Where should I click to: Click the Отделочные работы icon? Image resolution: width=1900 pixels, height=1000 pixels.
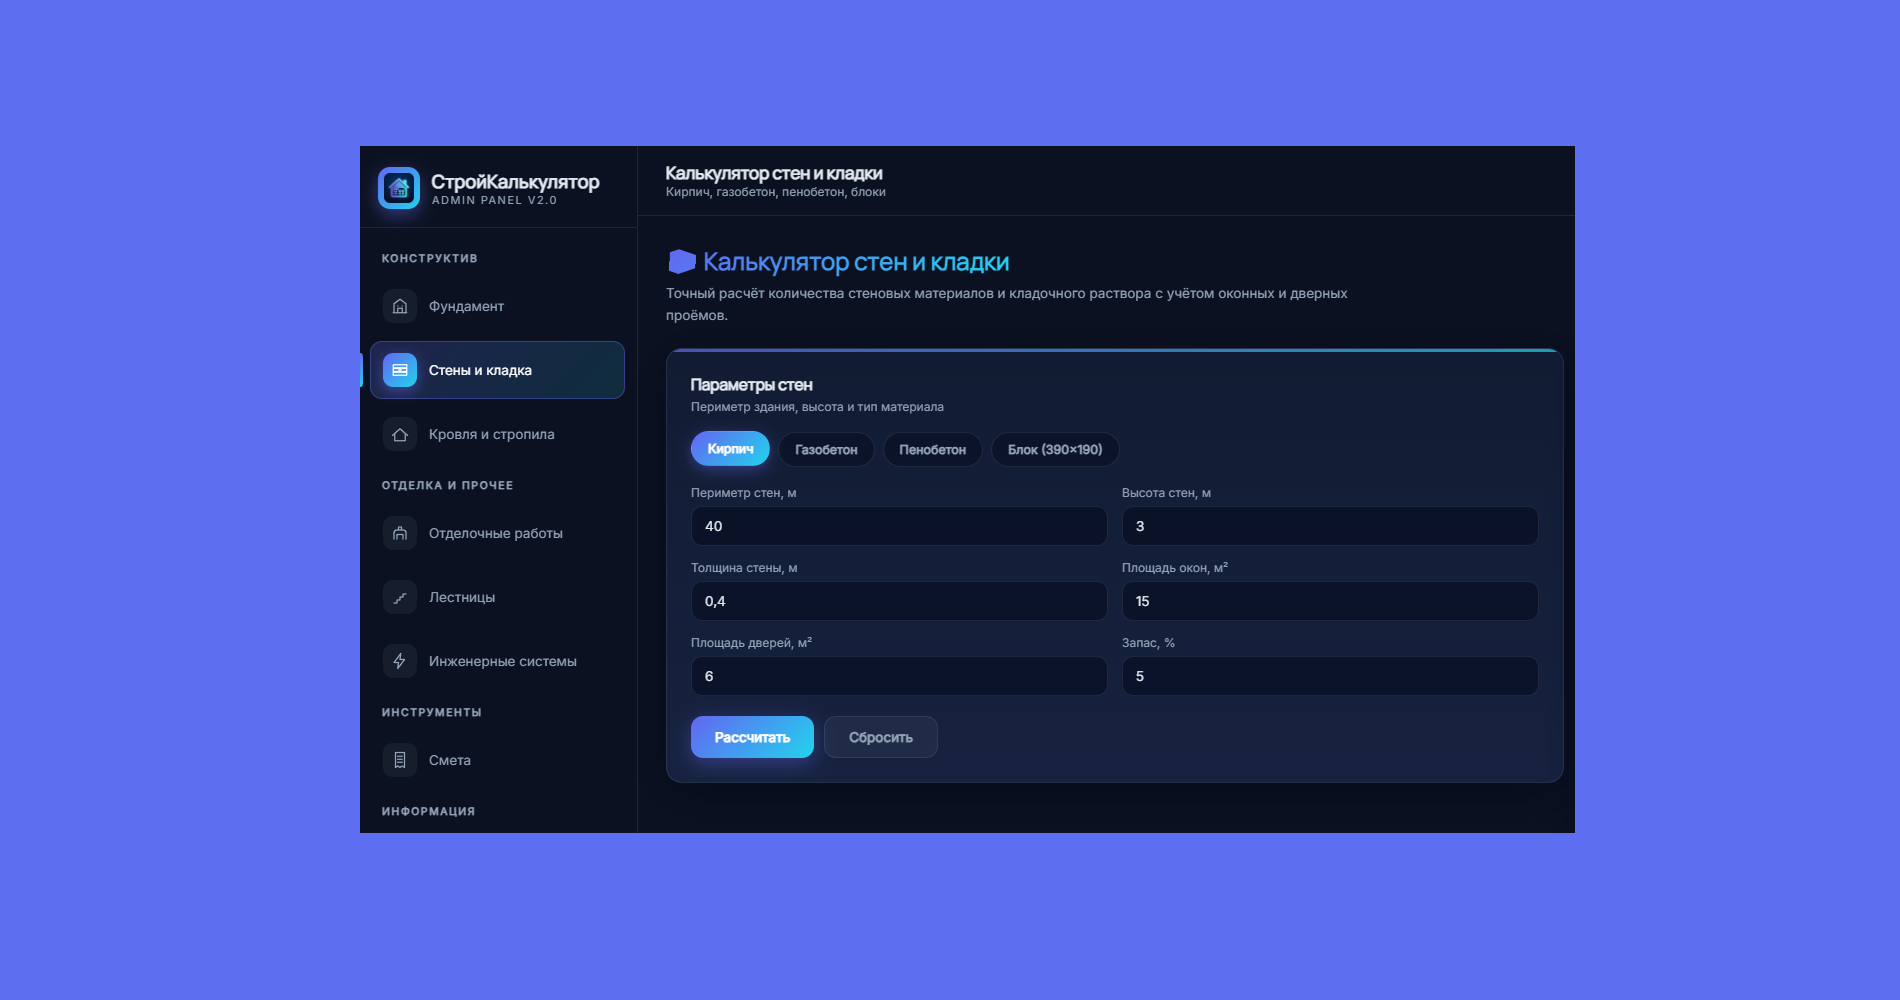[400, 533]
